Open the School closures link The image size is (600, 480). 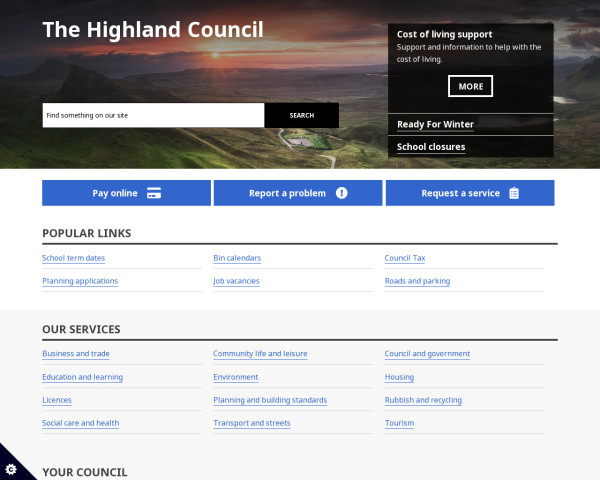pos(431,147)
